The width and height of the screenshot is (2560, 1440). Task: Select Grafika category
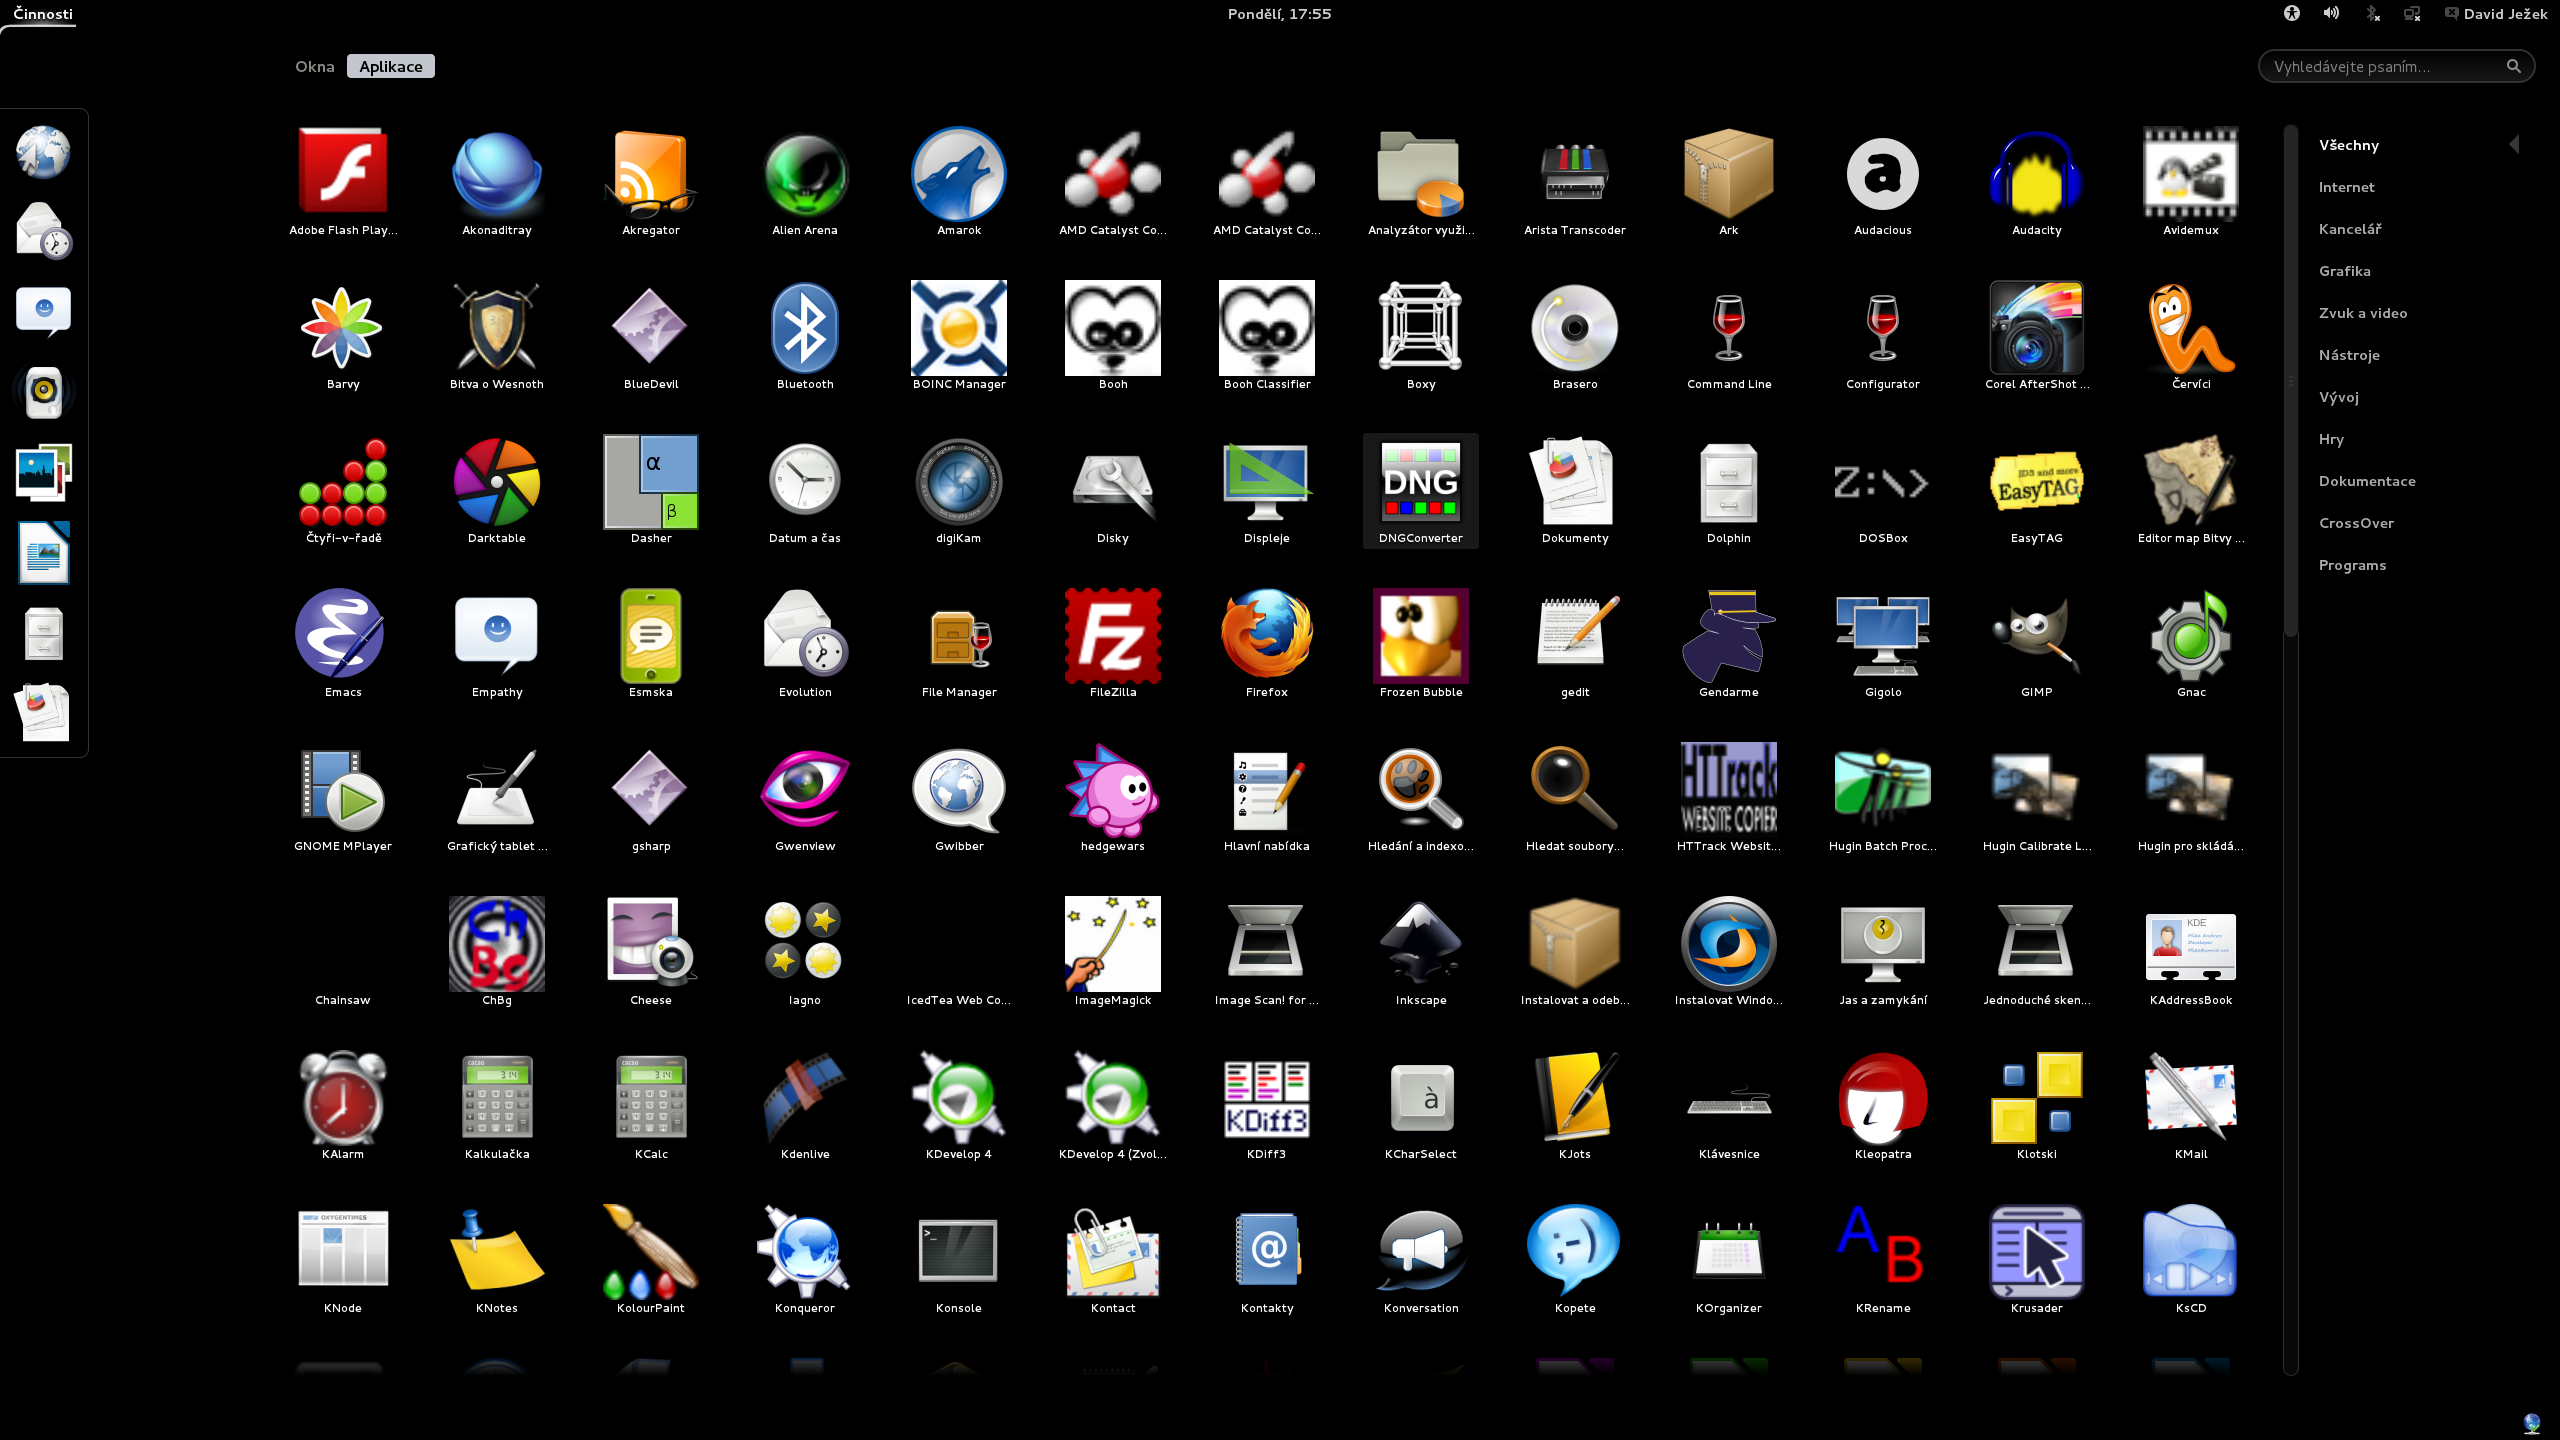[x=2344, y=271]
